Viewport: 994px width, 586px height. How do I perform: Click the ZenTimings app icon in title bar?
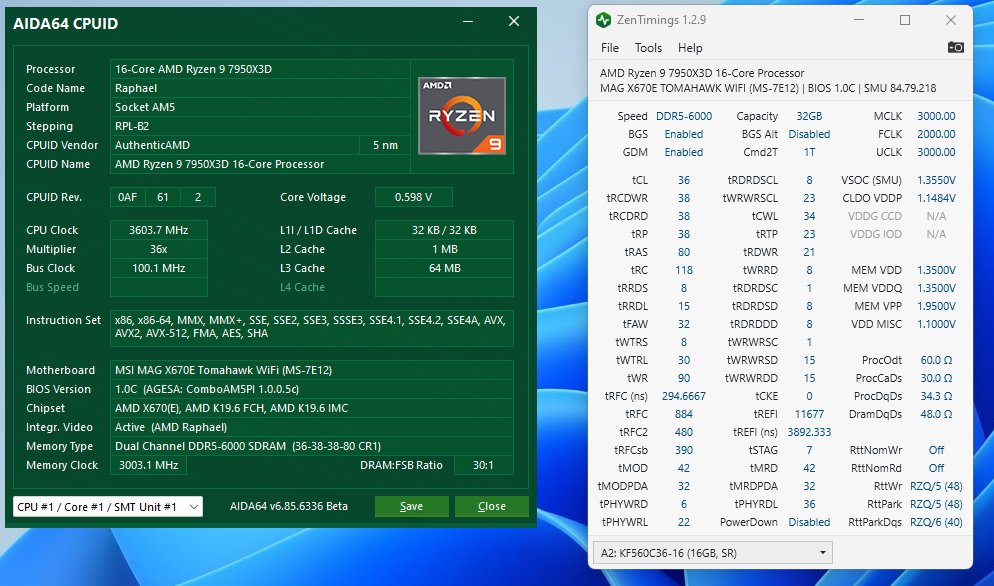(x=603, y=20)
